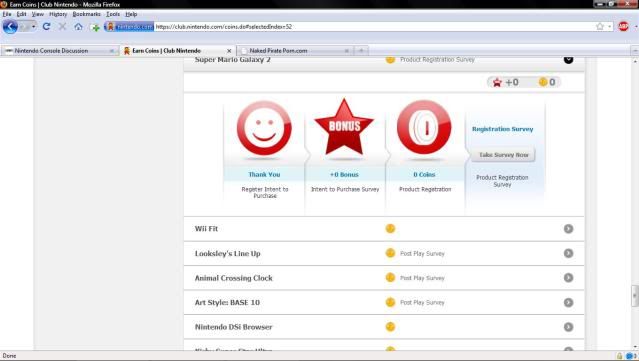The height and width of the screenshot is (361, 639).
Task: Expand the Nintendo DSi Browser row arrow
Action: pos(568,327)
